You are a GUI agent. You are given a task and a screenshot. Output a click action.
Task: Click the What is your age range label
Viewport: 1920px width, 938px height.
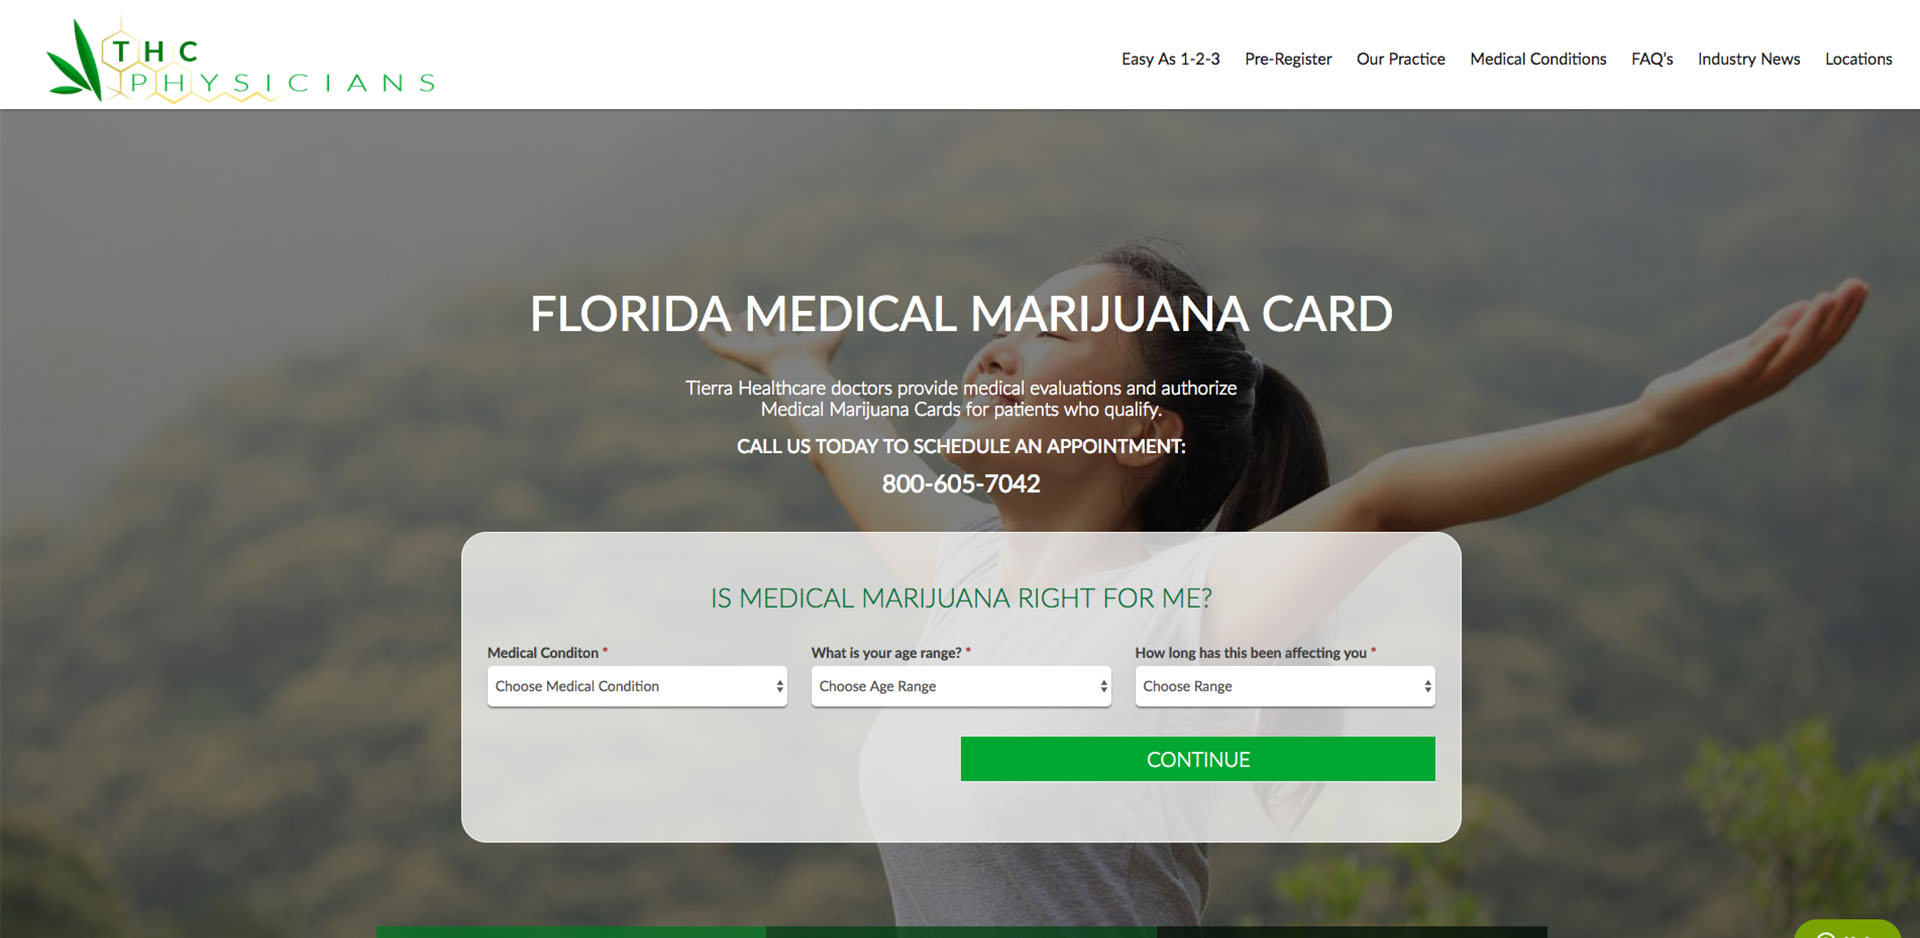coord(886,652)
